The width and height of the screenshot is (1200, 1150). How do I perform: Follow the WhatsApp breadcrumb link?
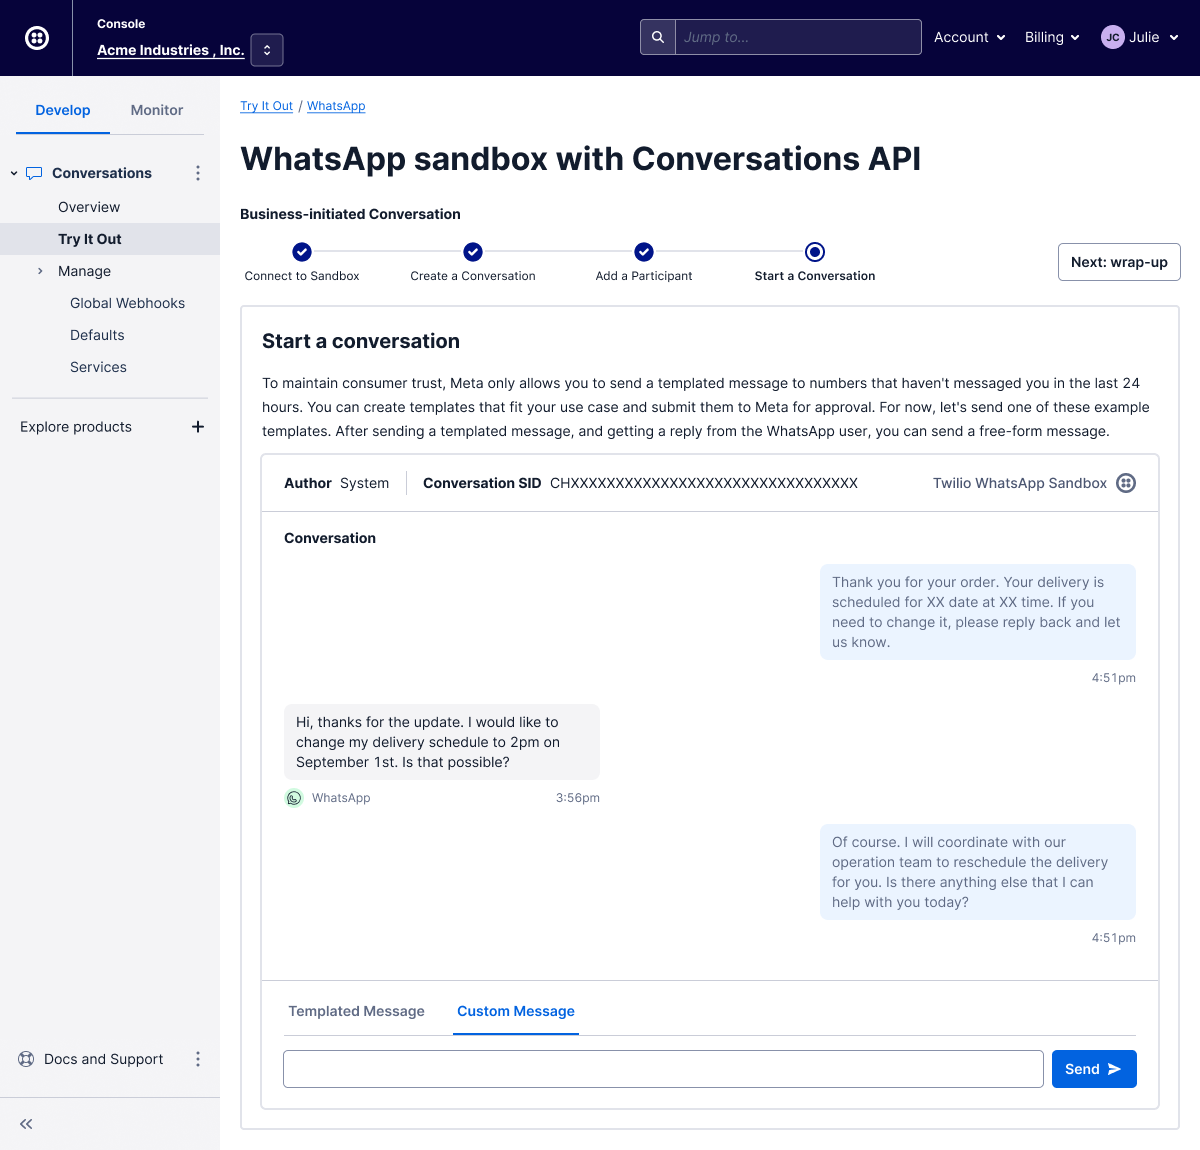336,106
